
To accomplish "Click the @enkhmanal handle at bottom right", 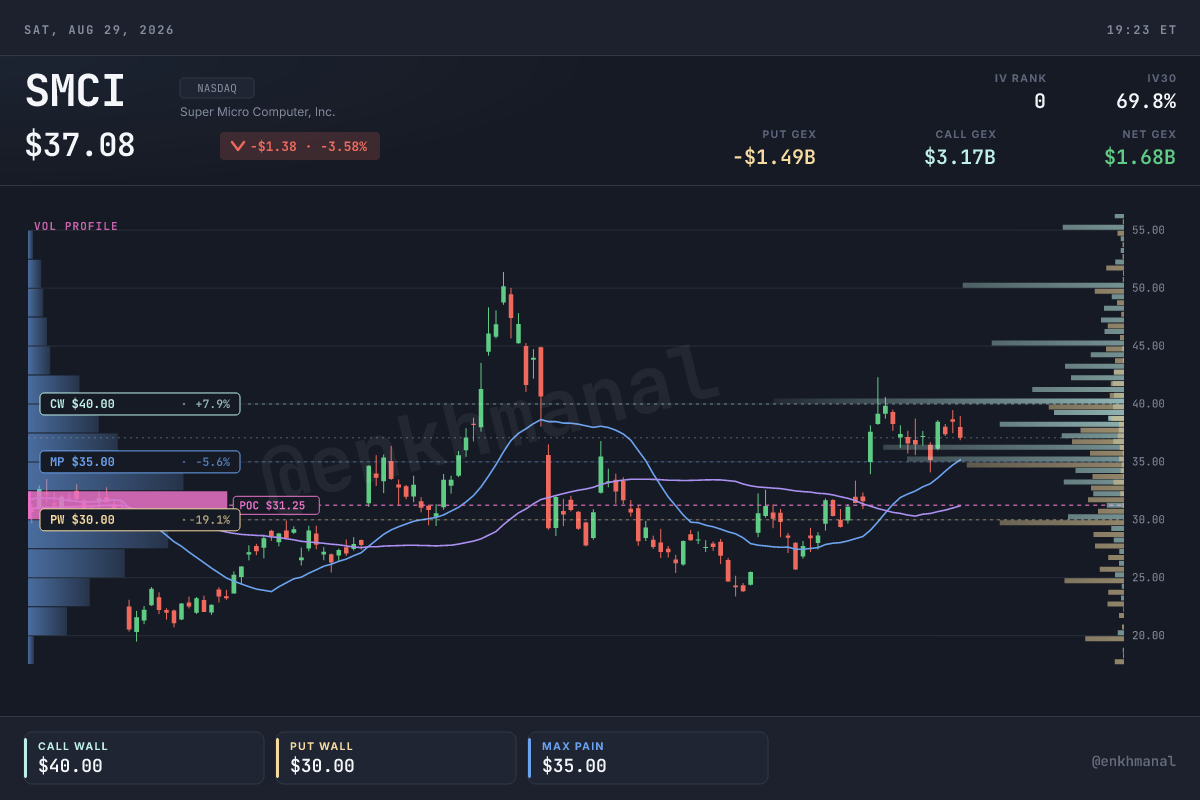I will coord(1134,762).
